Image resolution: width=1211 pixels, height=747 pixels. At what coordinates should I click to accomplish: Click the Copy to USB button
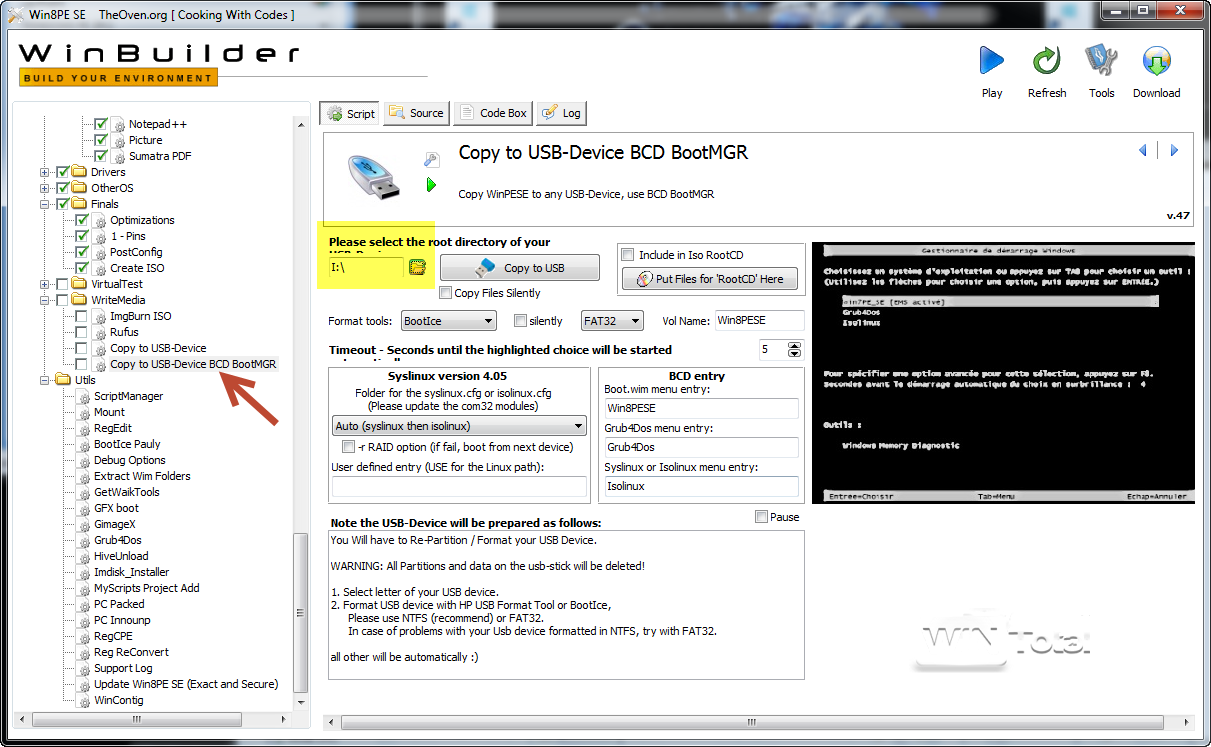(x=520, y=267)
